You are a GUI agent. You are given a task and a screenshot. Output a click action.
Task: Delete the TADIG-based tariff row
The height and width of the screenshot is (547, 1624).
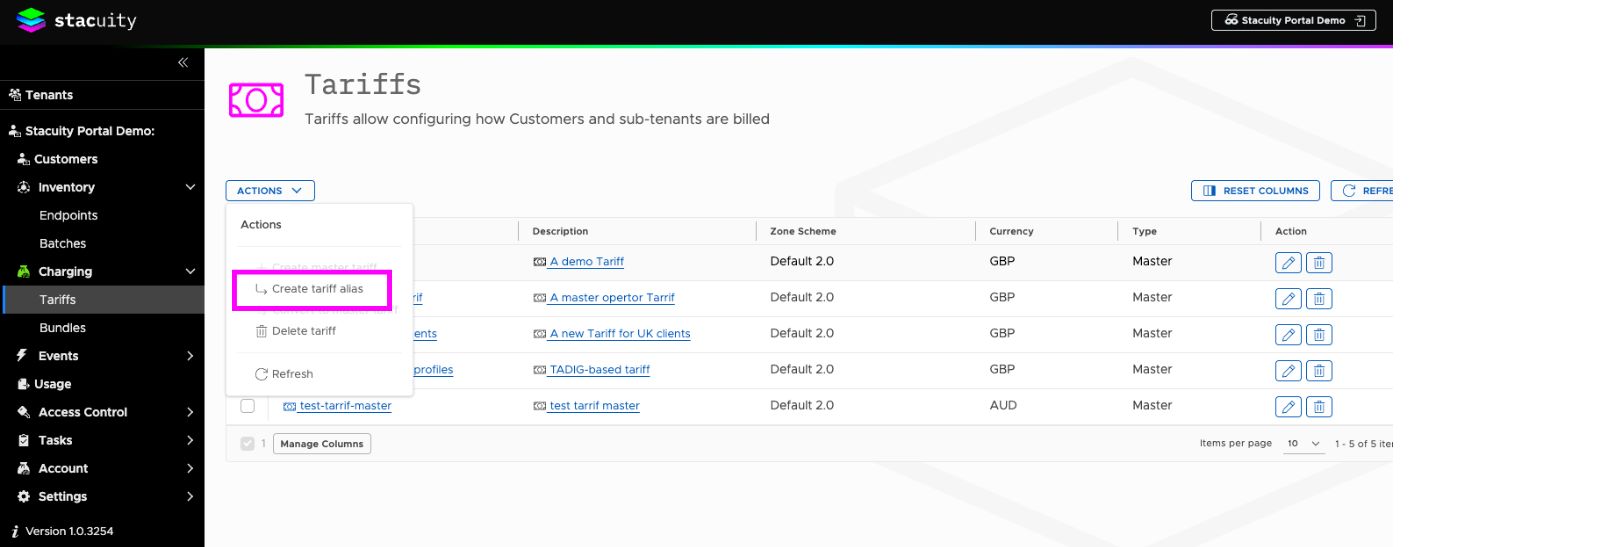pos(1319,371)
